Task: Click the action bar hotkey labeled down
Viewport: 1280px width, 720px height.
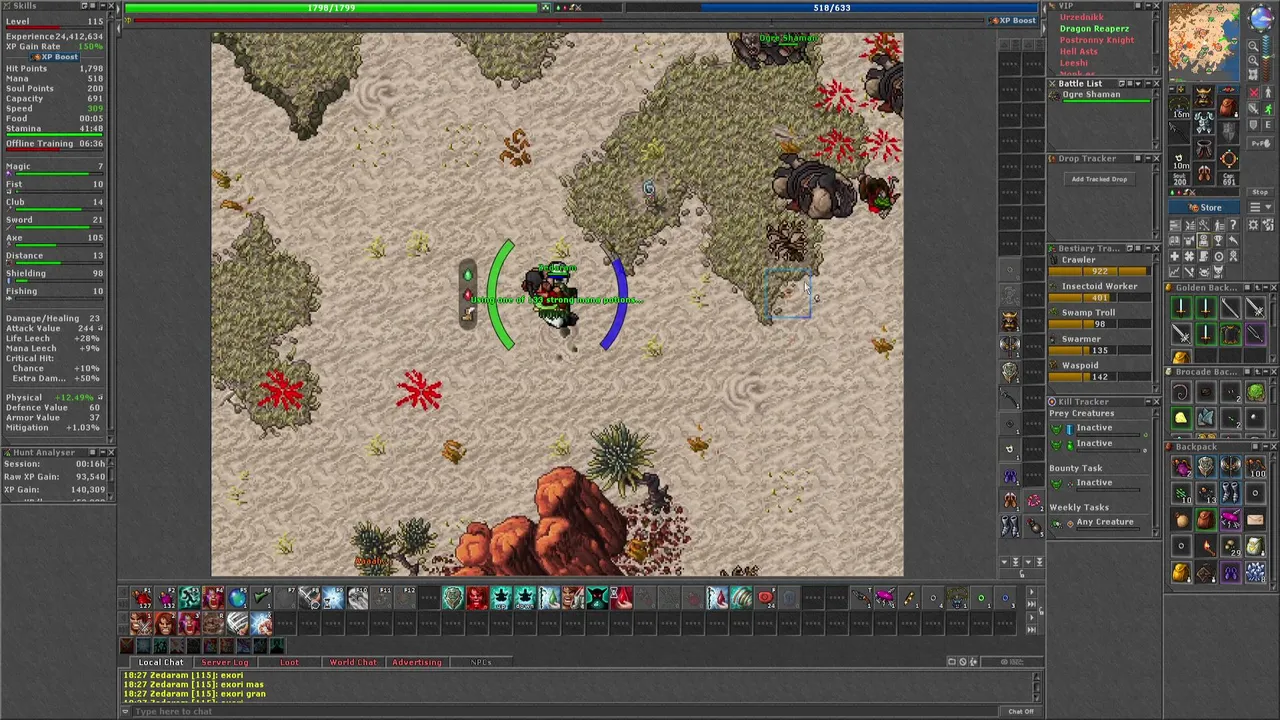Action: tap(525, 598)
